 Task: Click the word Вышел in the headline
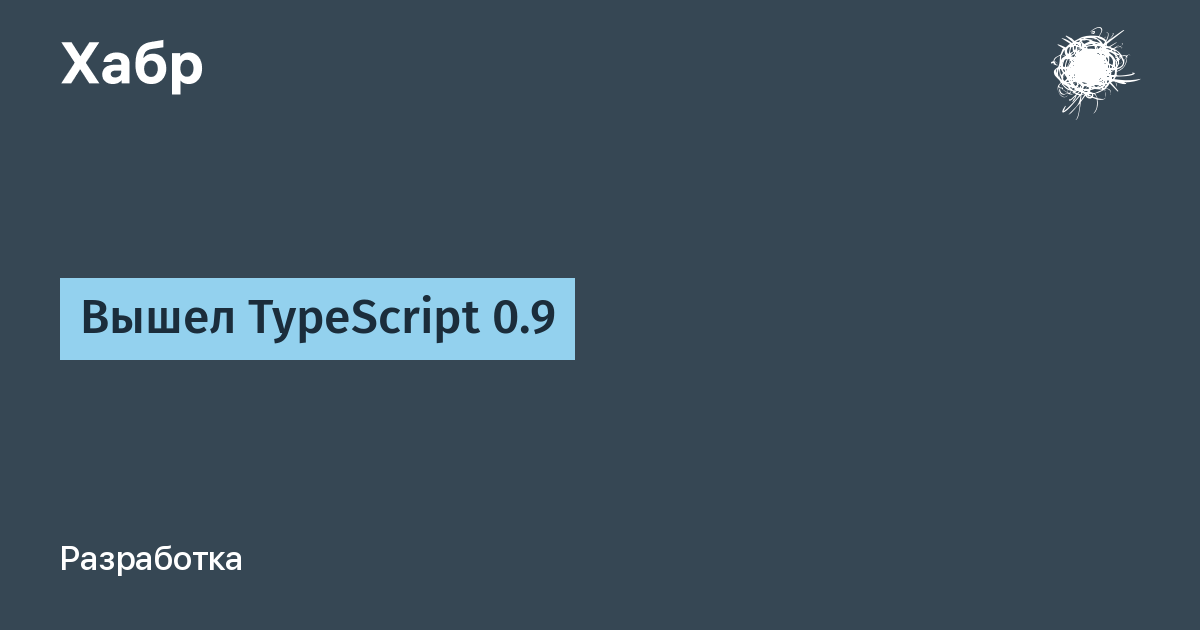158,319
